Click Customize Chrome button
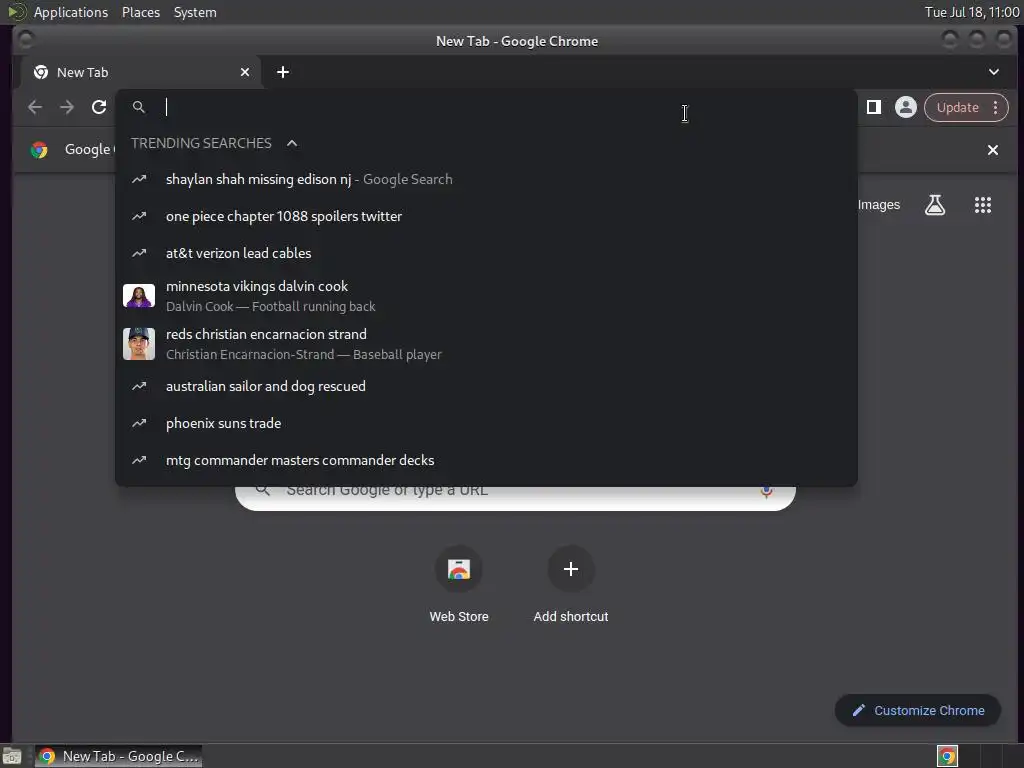The image size is (1024, 768). click(918, 711)
